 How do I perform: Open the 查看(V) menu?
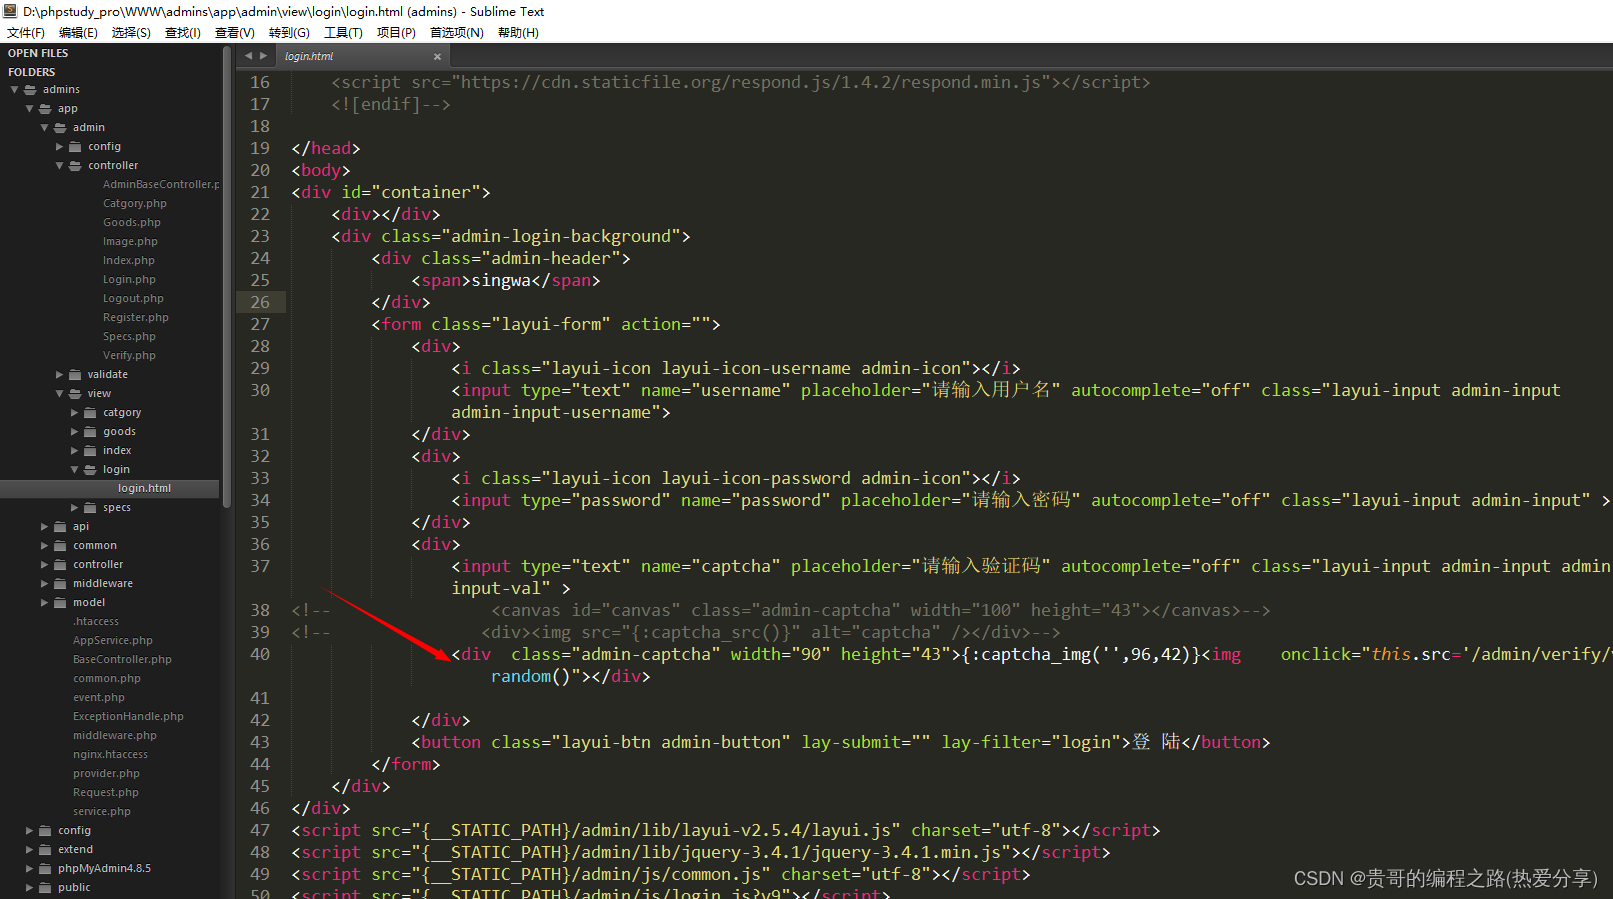pyautogui.click(x=235, y=32)
